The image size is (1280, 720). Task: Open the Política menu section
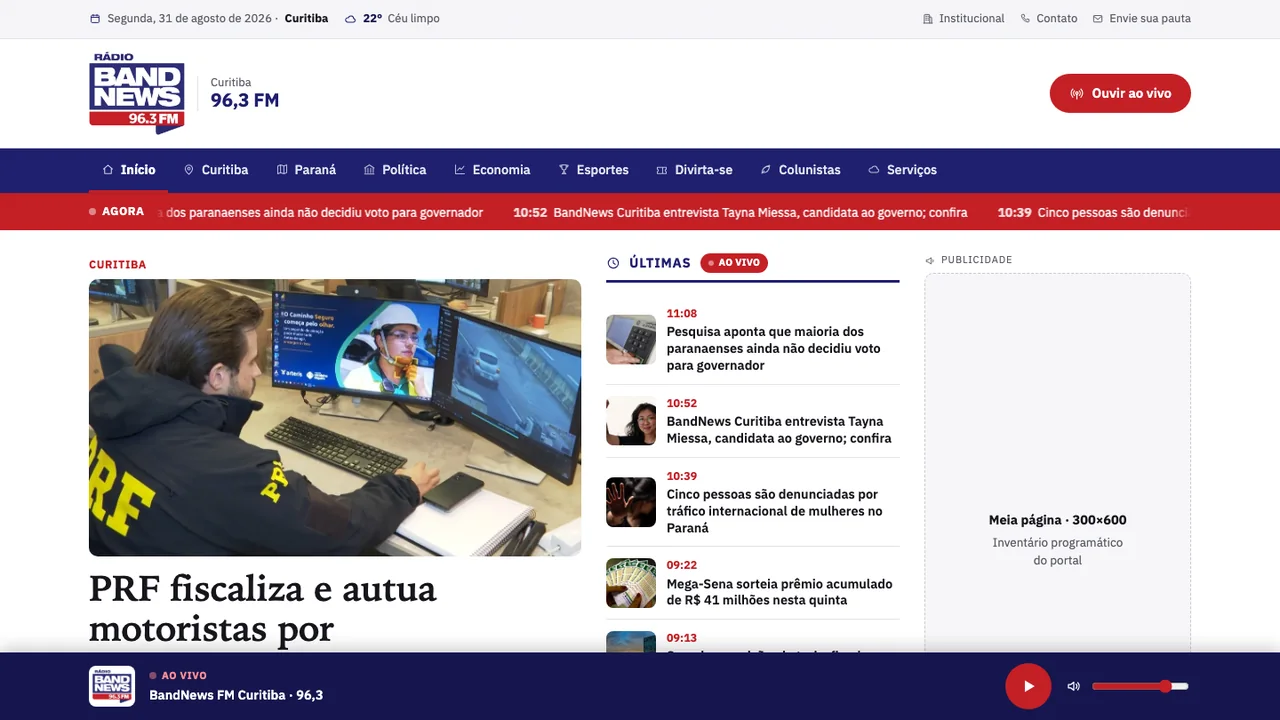395,170
